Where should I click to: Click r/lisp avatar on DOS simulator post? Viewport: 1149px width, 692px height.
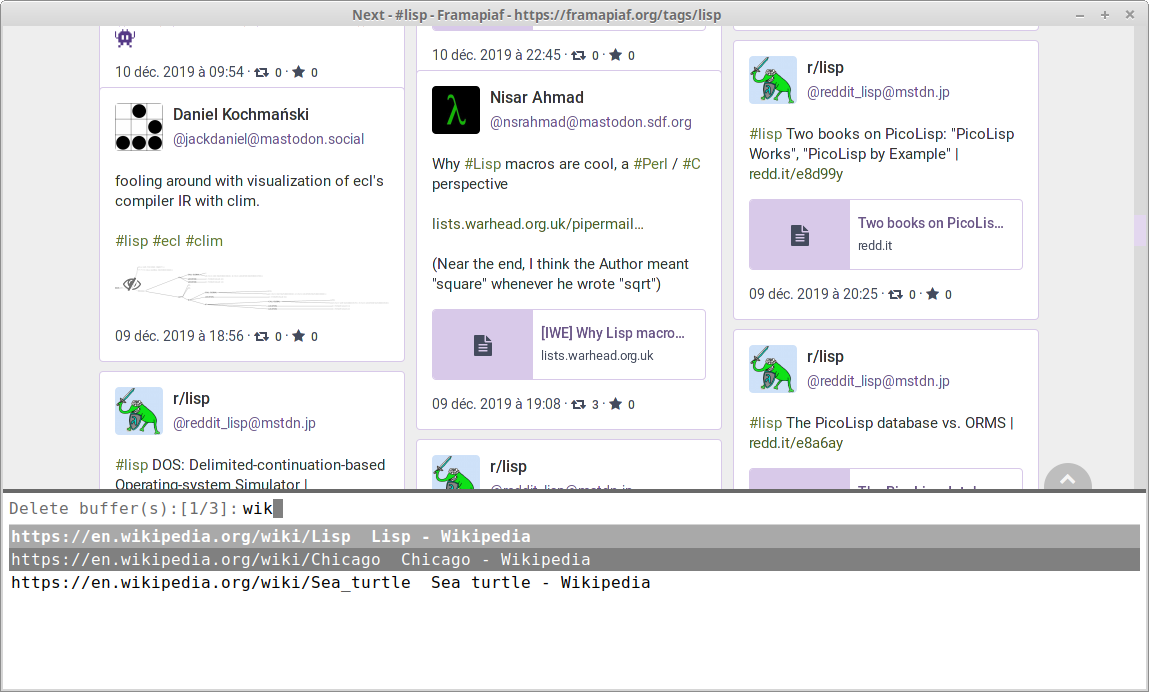(138, 411)
